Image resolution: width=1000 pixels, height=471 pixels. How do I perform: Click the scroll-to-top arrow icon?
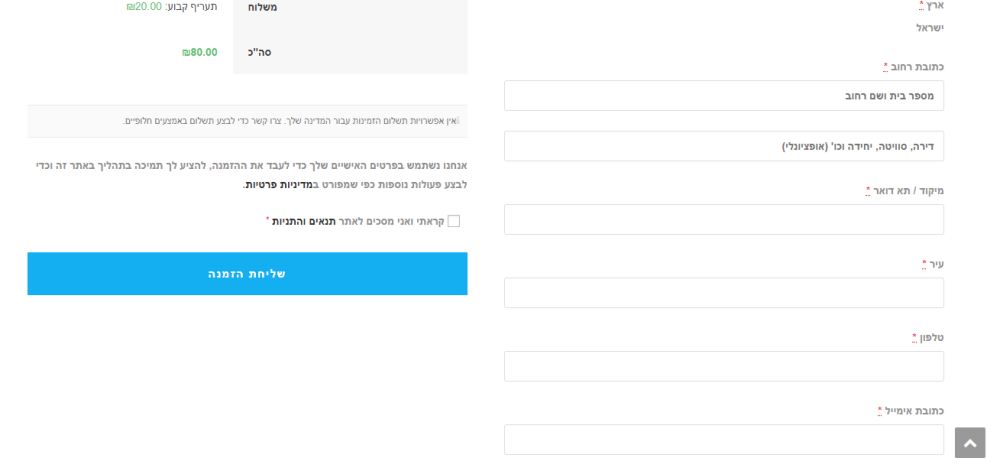pyautogui.click(x=969, y=443)
